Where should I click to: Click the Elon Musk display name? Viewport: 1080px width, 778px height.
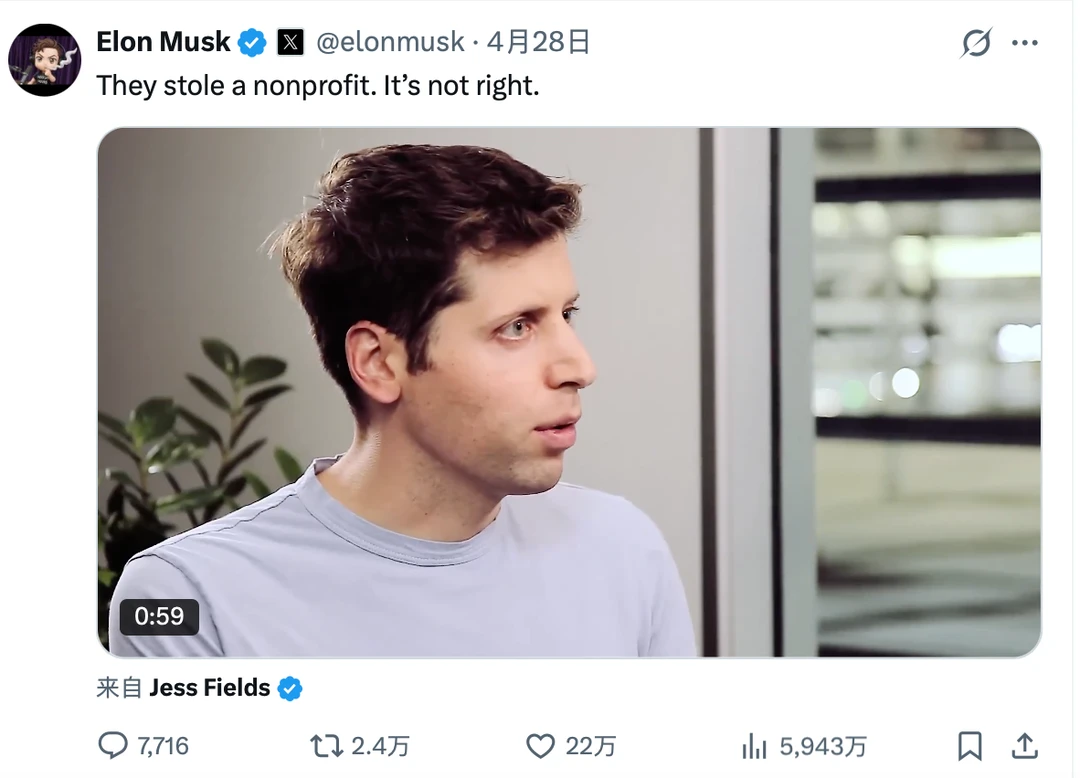click(163, 42)
